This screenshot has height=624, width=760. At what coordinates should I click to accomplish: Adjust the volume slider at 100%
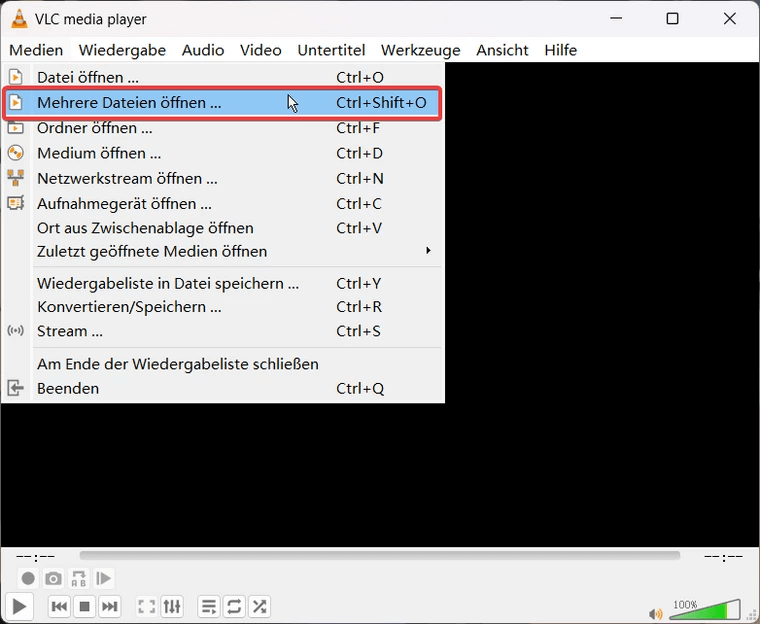705,610
